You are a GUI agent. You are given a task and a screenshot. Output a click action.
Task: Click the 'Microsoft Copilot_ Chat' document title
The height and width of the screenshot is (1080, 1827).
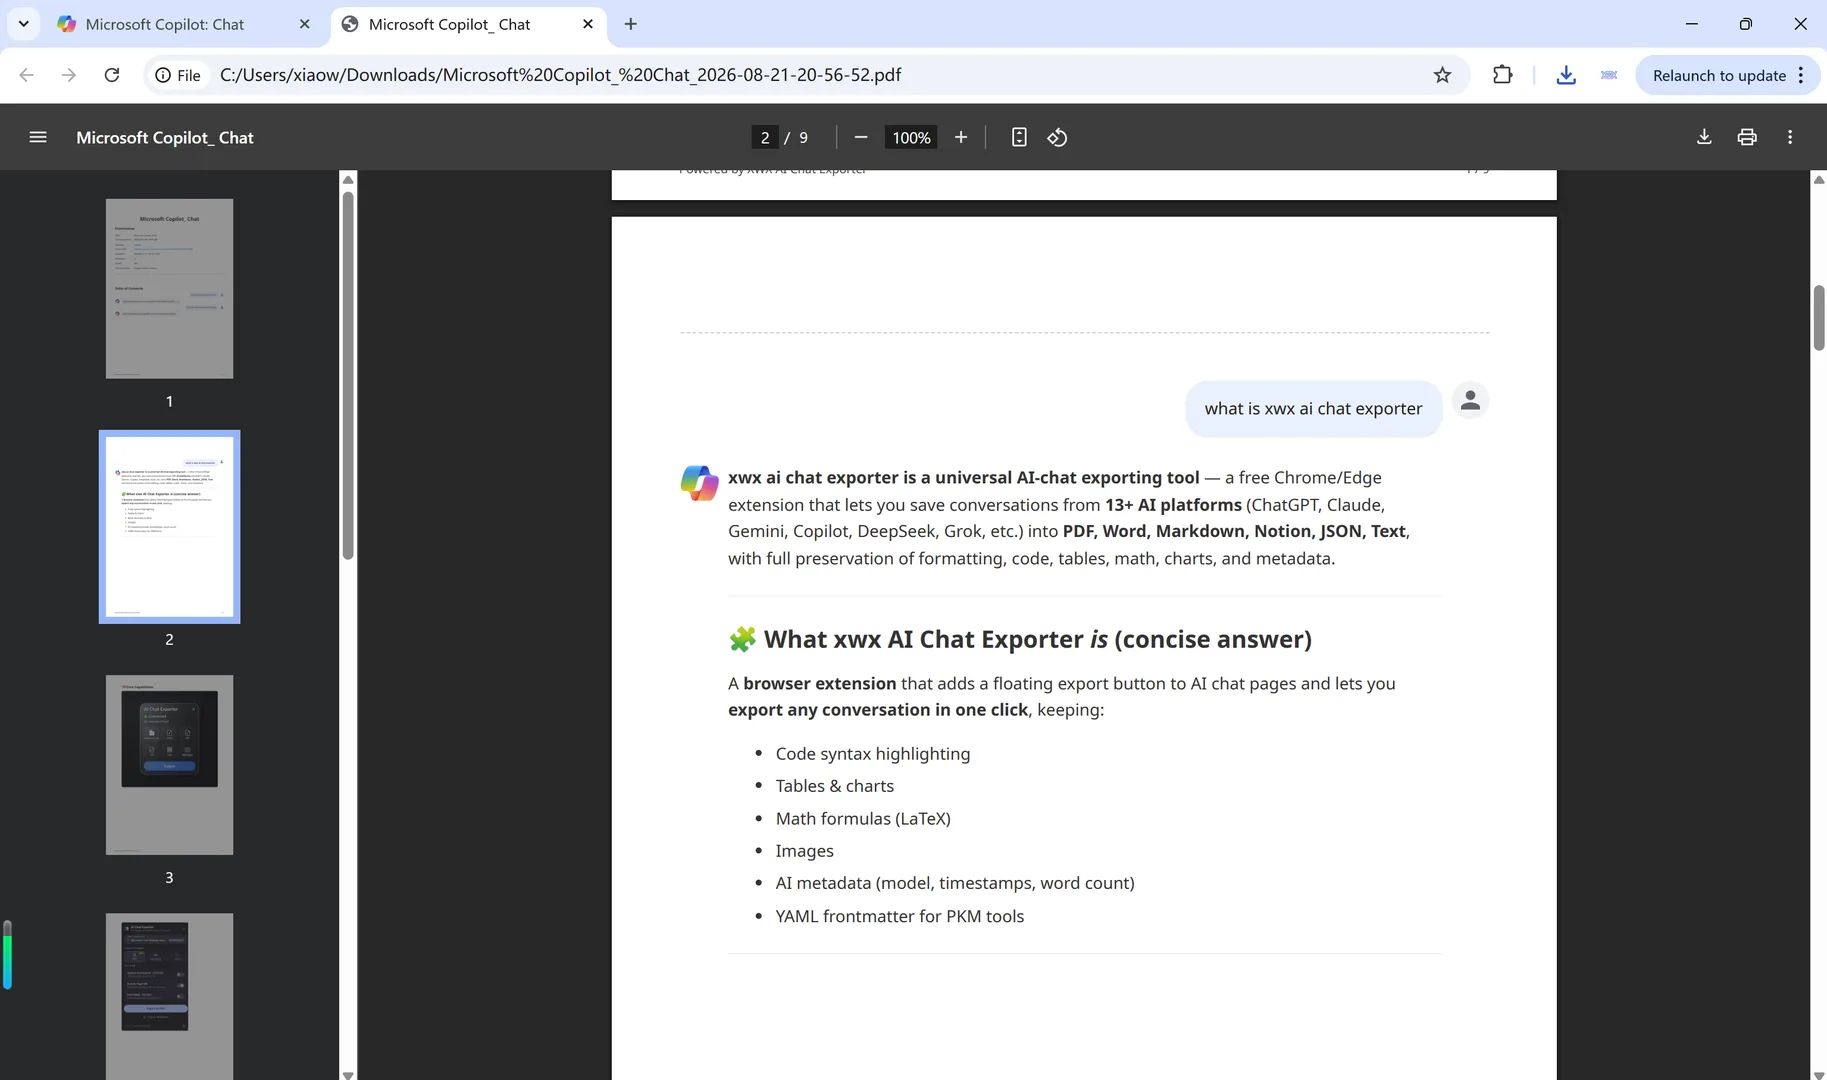pos(165,137)
